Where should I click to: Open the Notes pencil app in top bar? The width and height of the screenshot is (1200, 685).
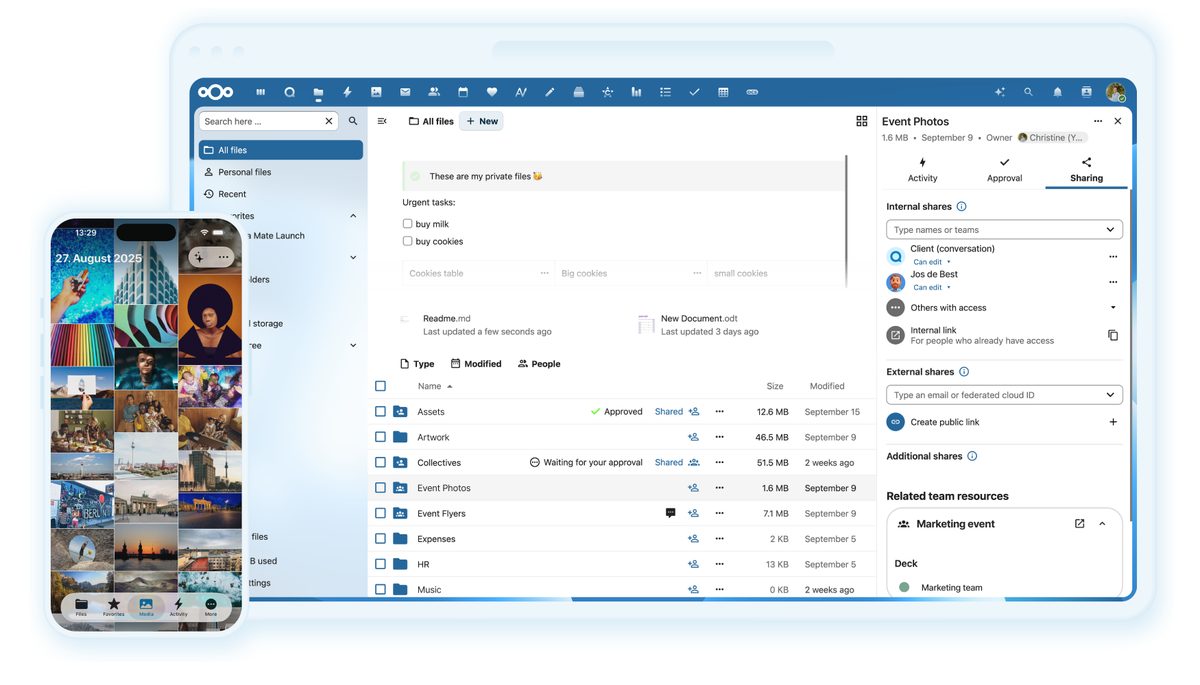pyautogui.click(x=549, y=92)
